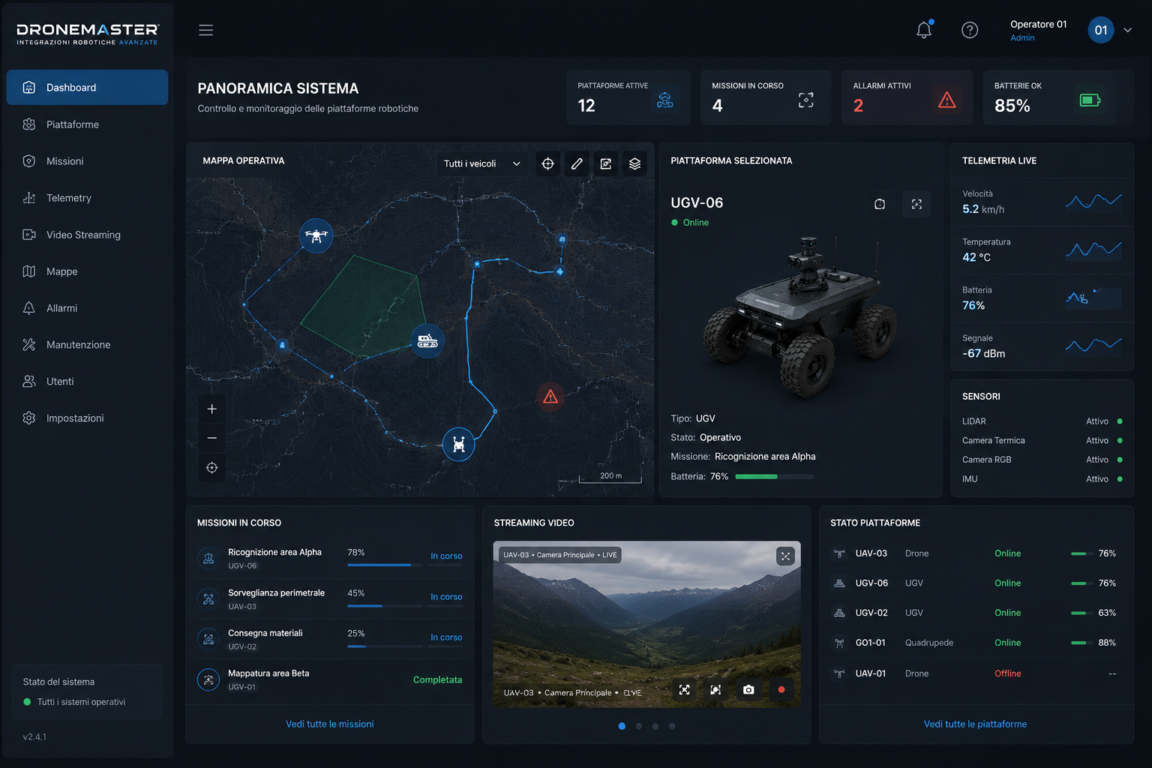
Task: Start recording with the red record button
Action: 781,689
